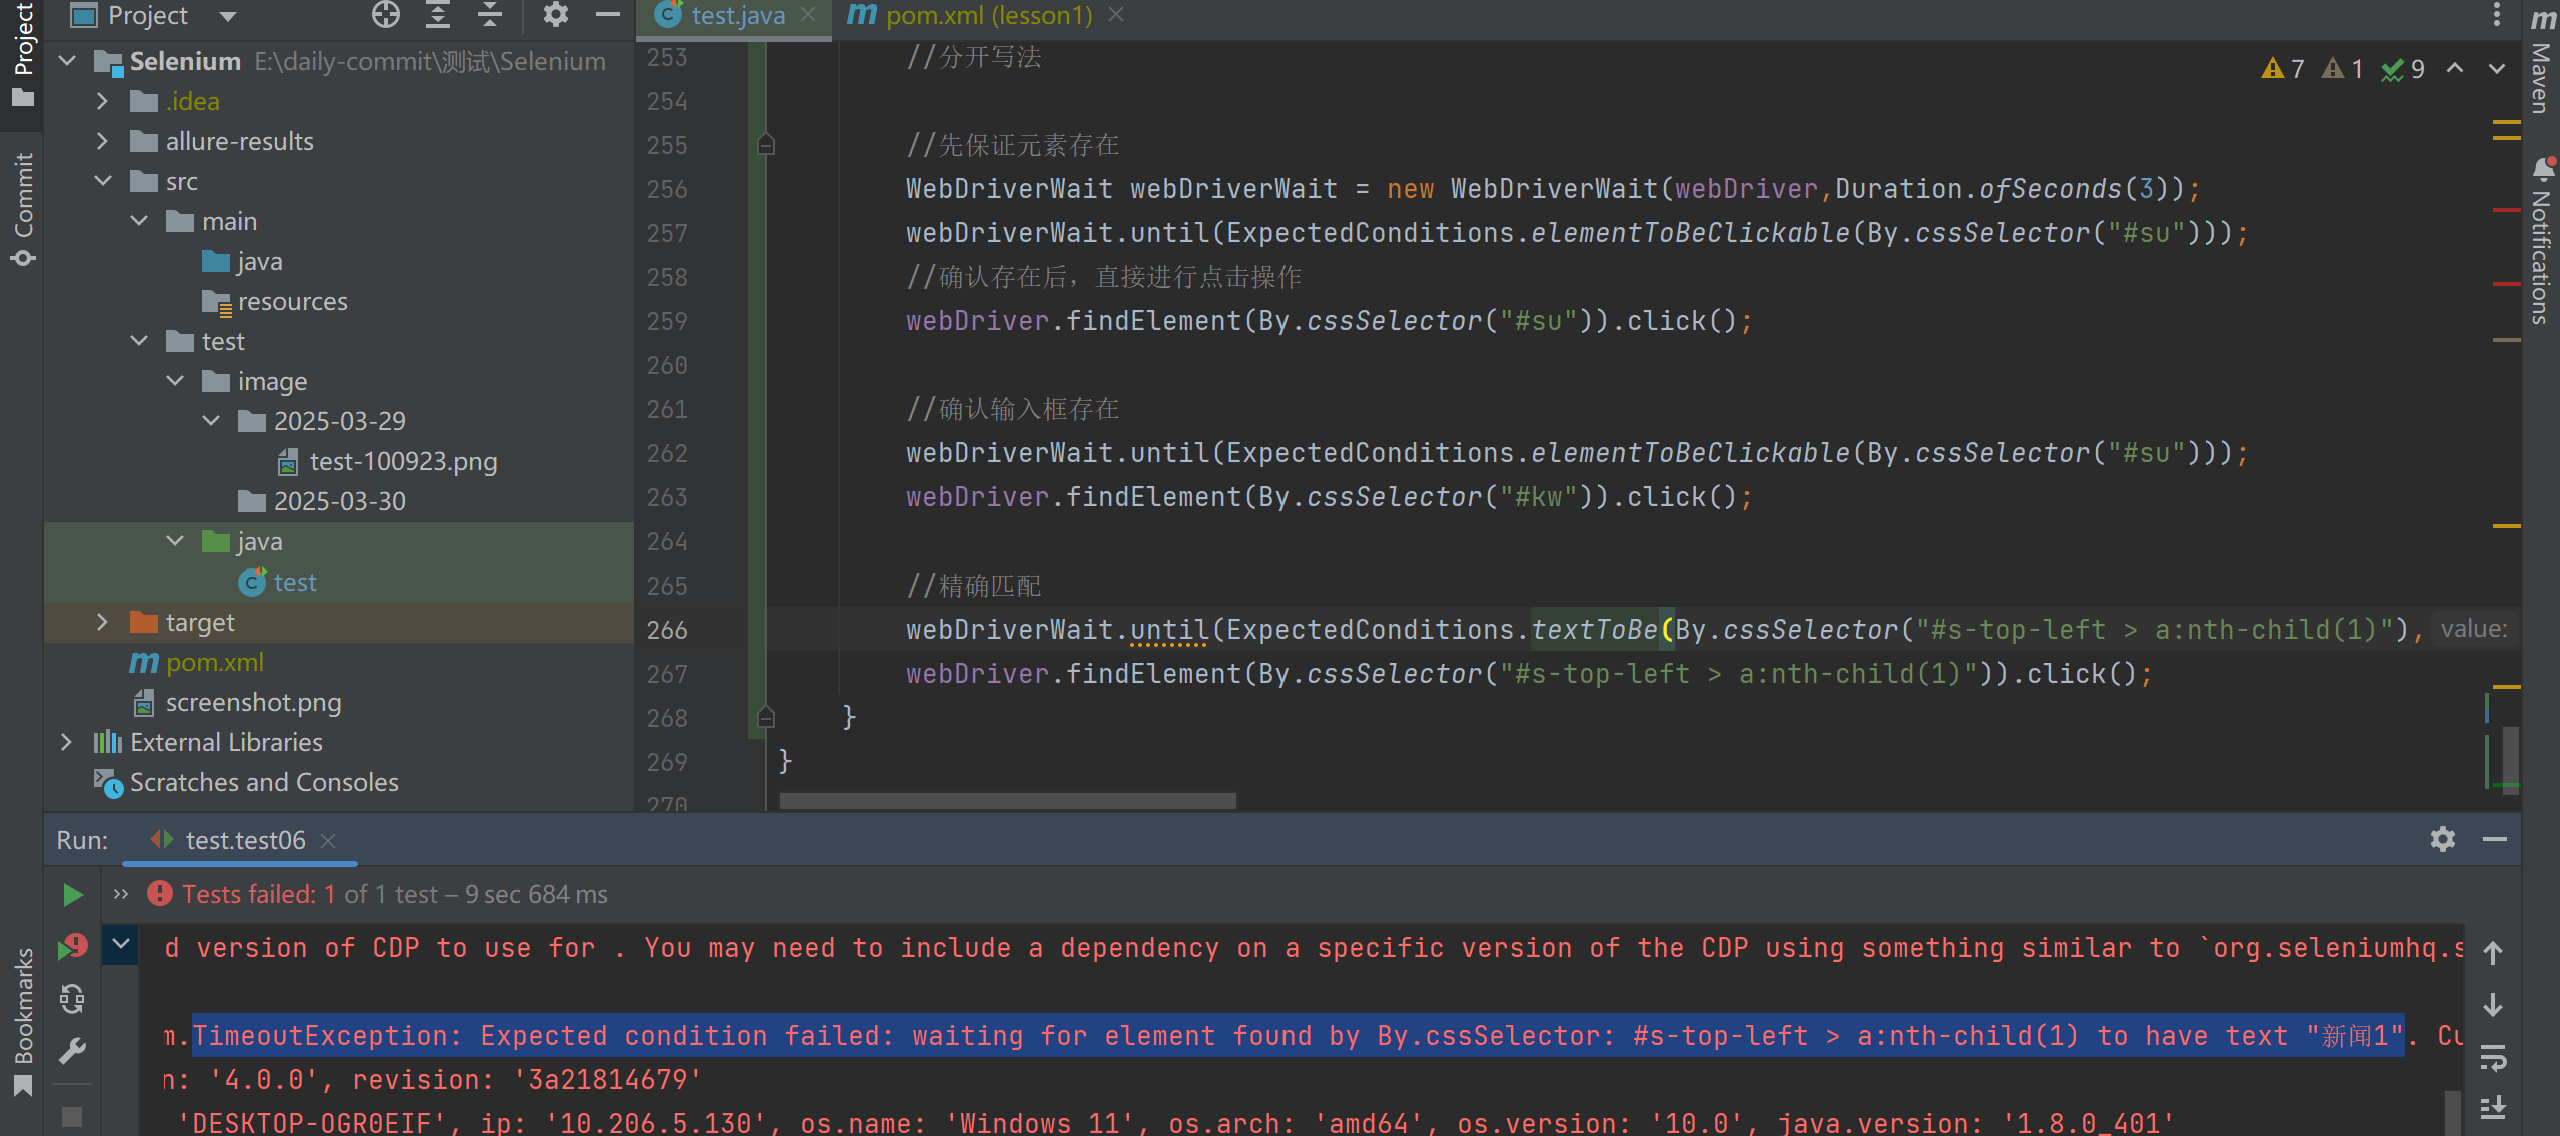Go to next highlighted error arrow
The height and width of the screenshot is (1136, 2560).
[2497, 68]
